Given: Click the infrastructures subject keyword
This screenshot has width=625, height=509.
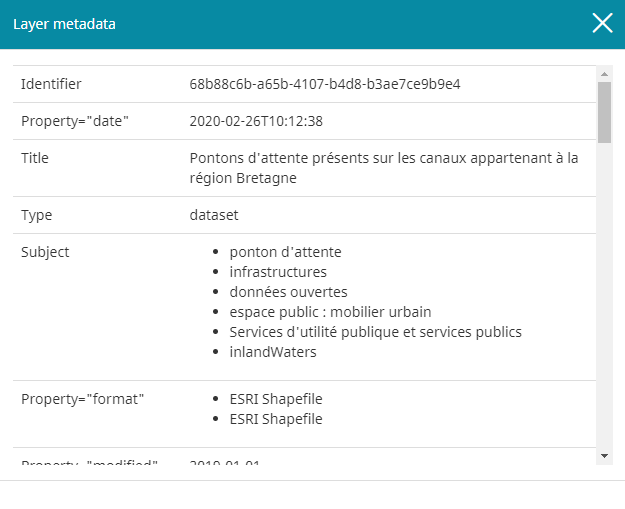Looking at the screenshot, I should point(278,272).
